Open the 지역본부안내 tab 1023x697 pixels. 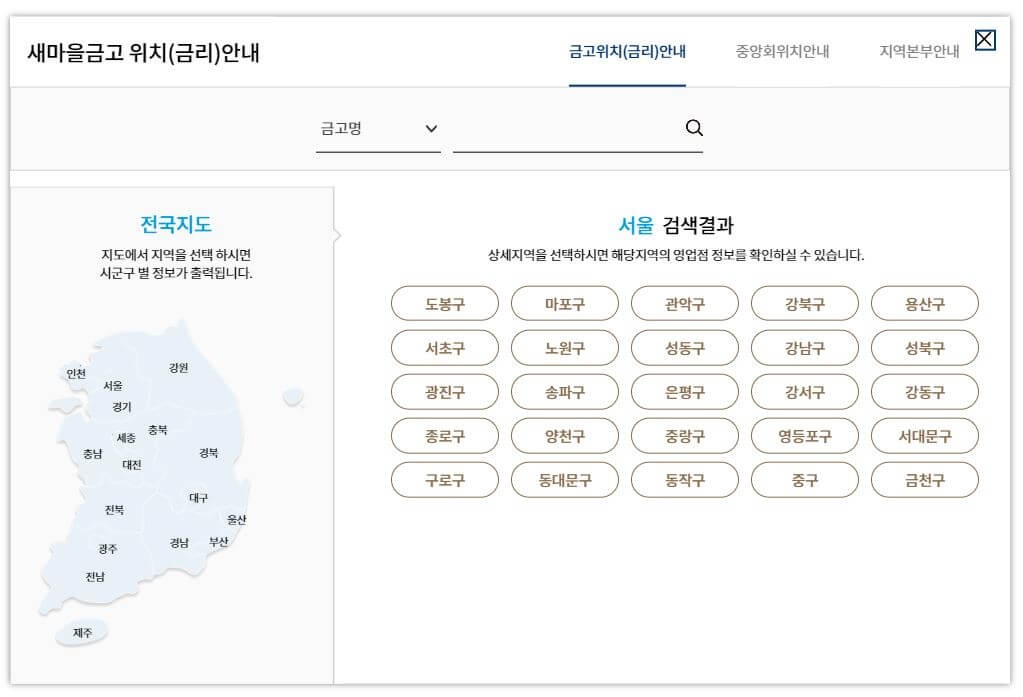tap(919, 51)
